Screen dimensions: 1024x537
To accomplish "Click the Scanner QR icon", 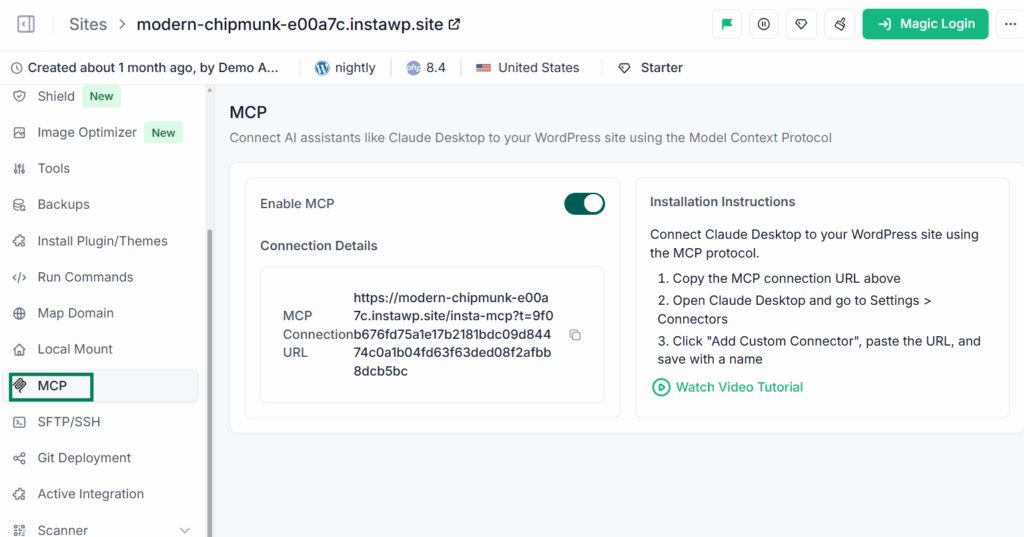I will 20,530.
